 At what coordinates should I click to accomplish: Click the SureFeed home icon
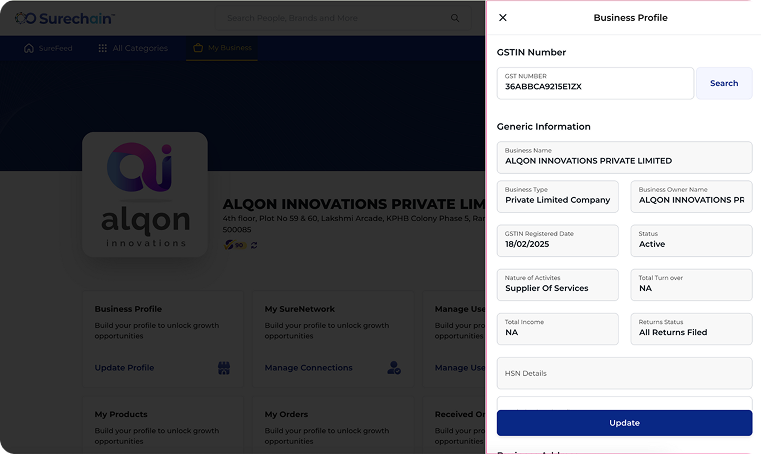pos(29,48)
